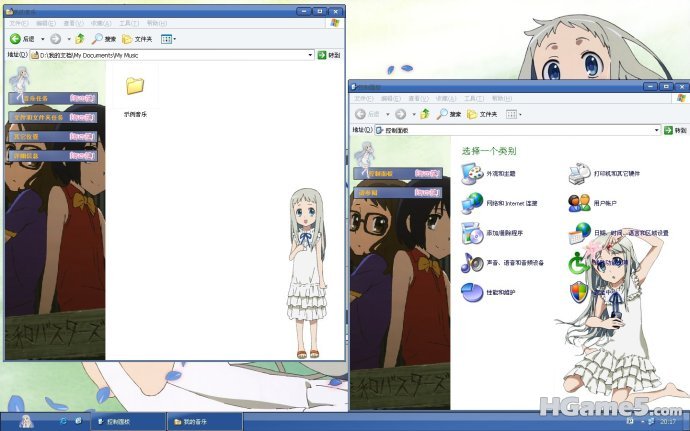Viewport: 690px width, 431px height.
Task: Collapse the 文件和文件夹任务 sidebar panel
Action: (53, 117)
